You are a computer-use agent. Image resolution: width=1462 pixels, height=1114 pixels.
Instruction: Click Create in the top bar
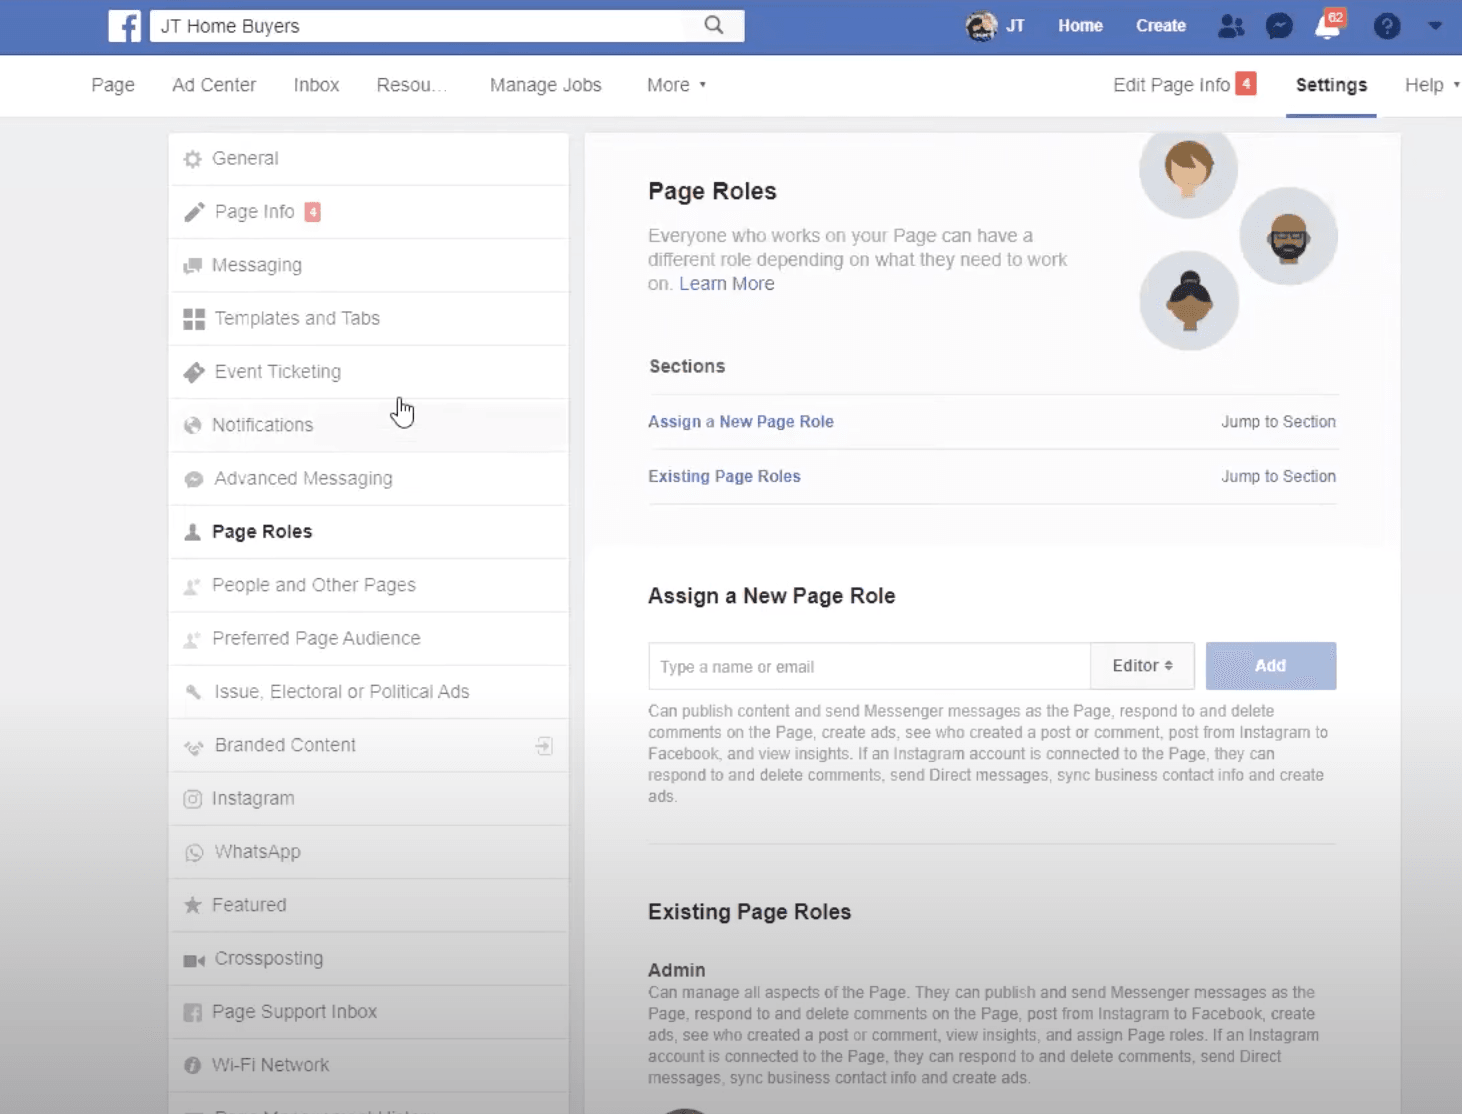click(1161, 26)
